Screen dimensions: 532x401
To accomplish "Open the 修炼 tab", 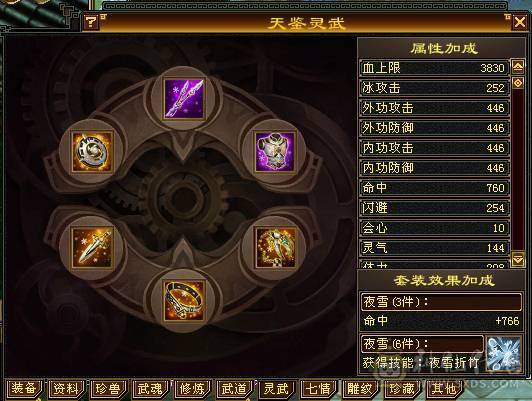I will point(192,389).
